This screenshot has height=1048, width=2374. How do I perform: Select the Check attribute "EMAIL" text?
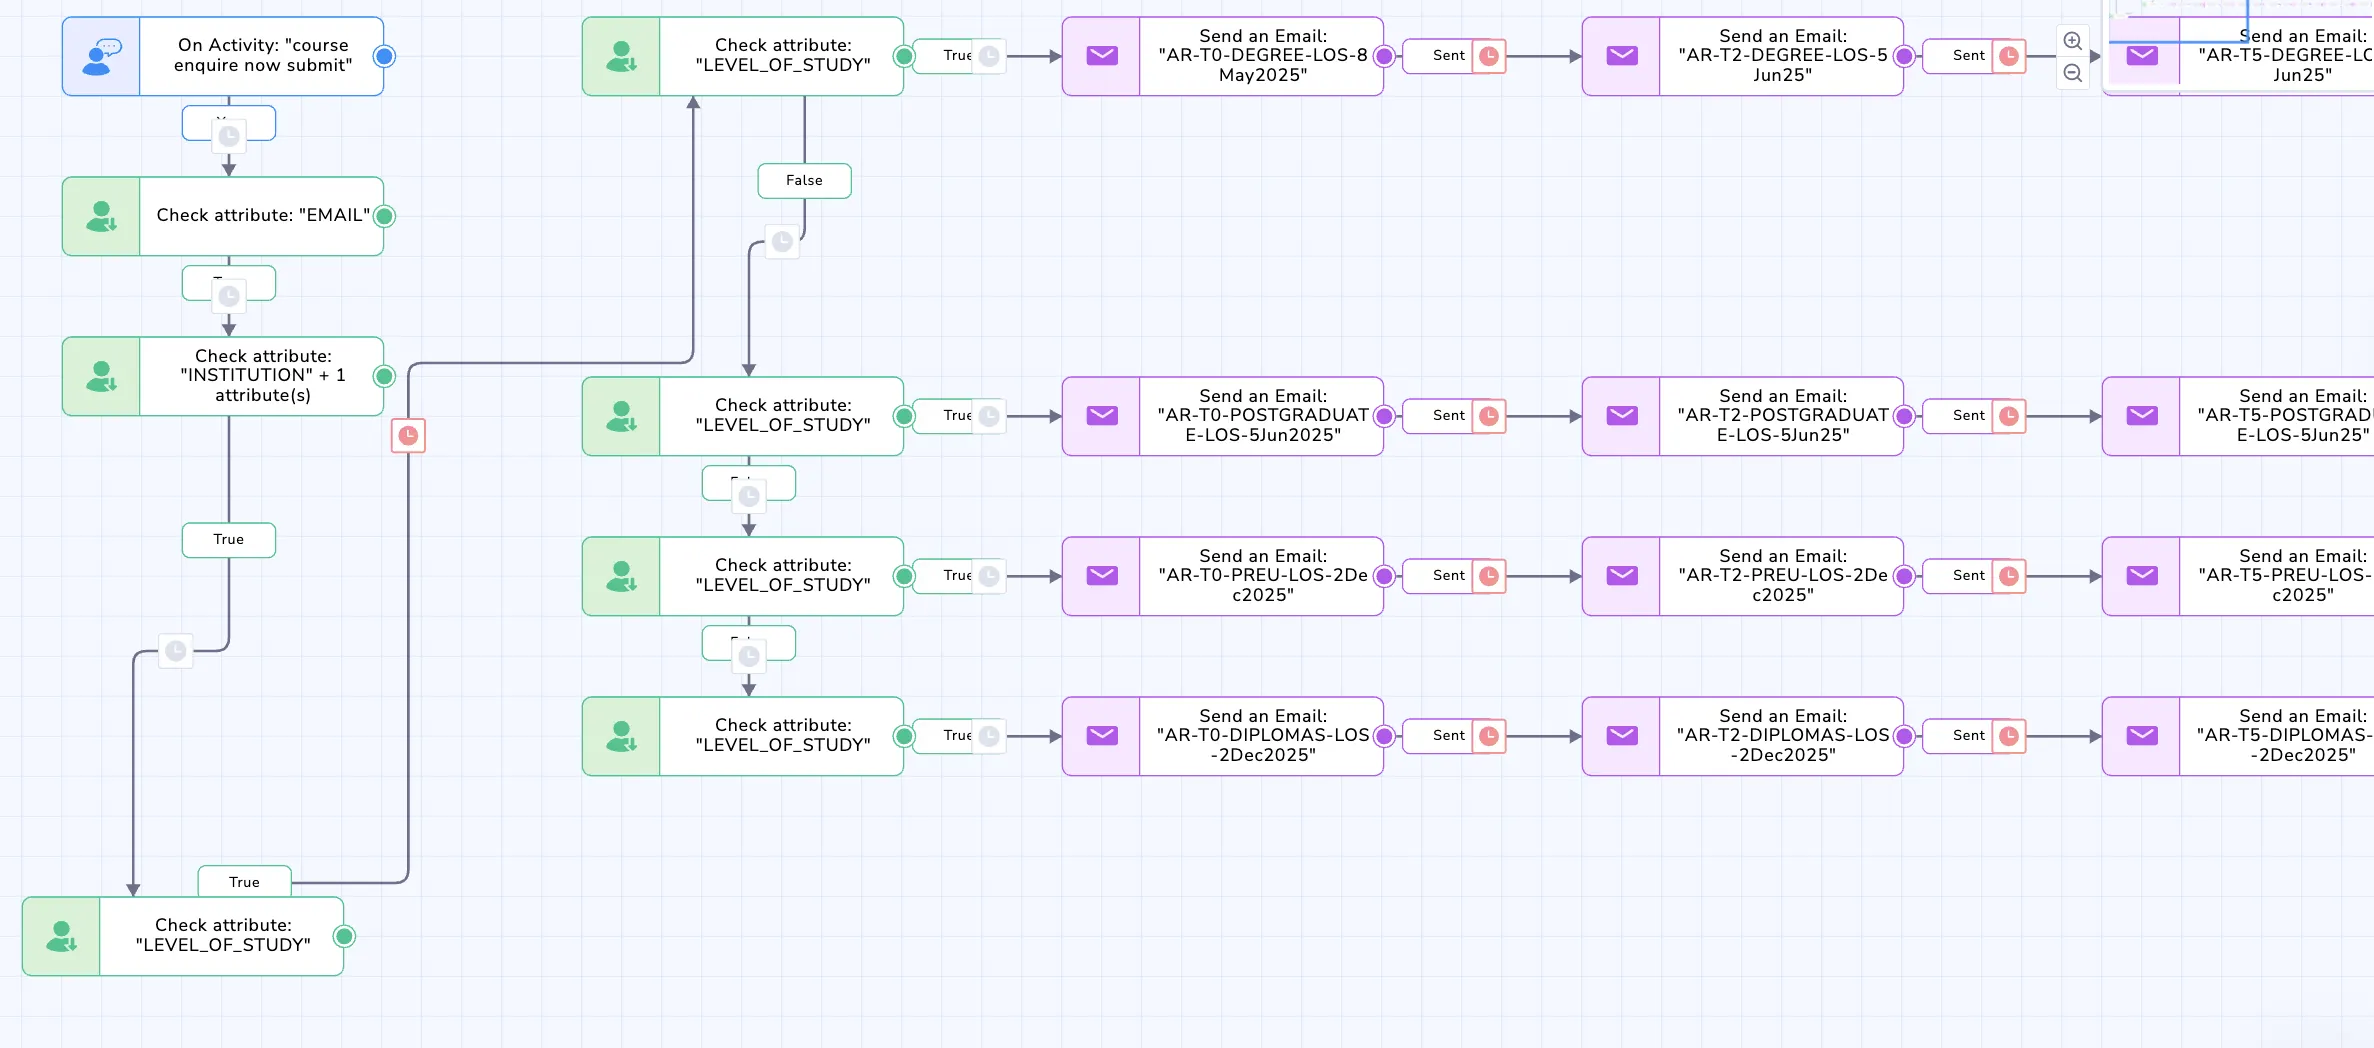(x=263, y=216)
